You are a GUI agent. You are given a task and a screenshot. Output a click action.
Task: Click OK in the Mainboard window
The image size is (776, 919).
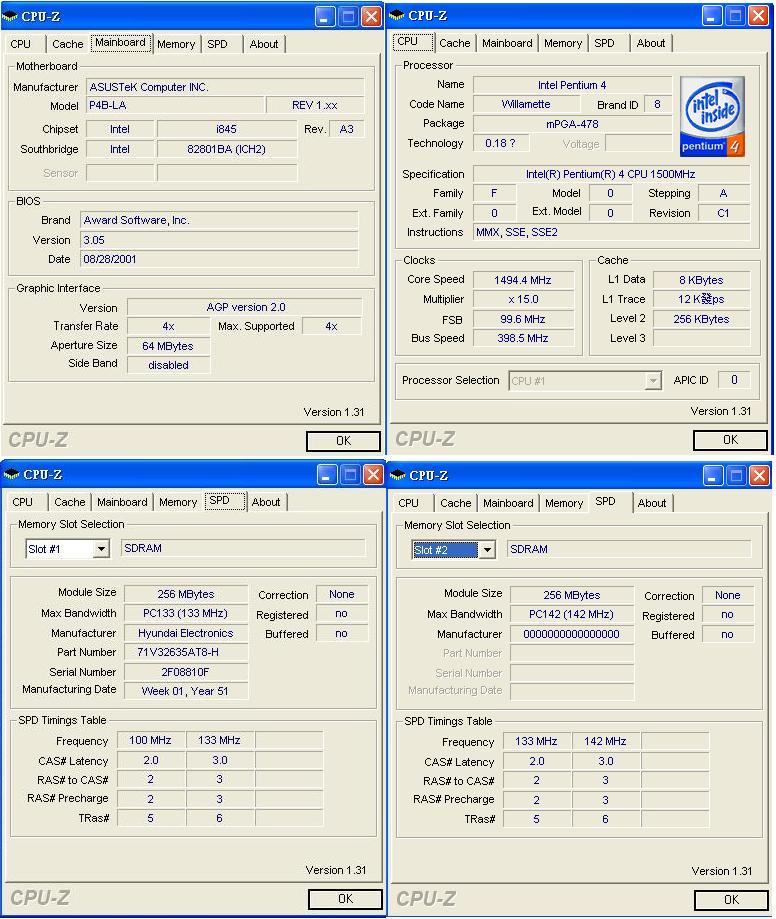point(343,441)
